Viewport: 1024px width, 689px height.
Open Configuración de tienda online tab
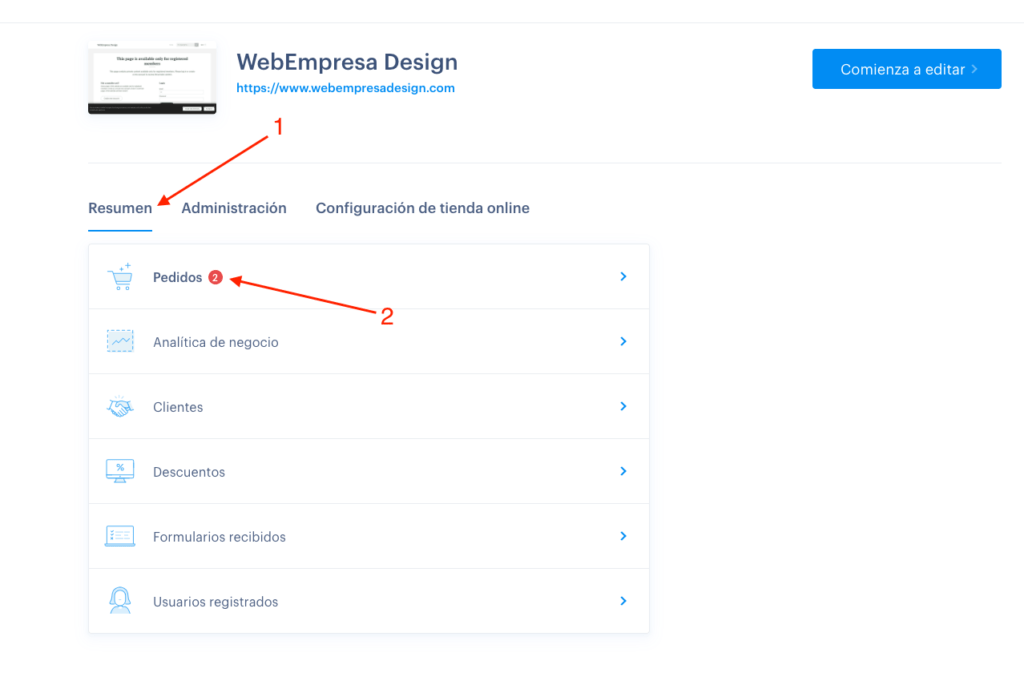pos(423,208)
